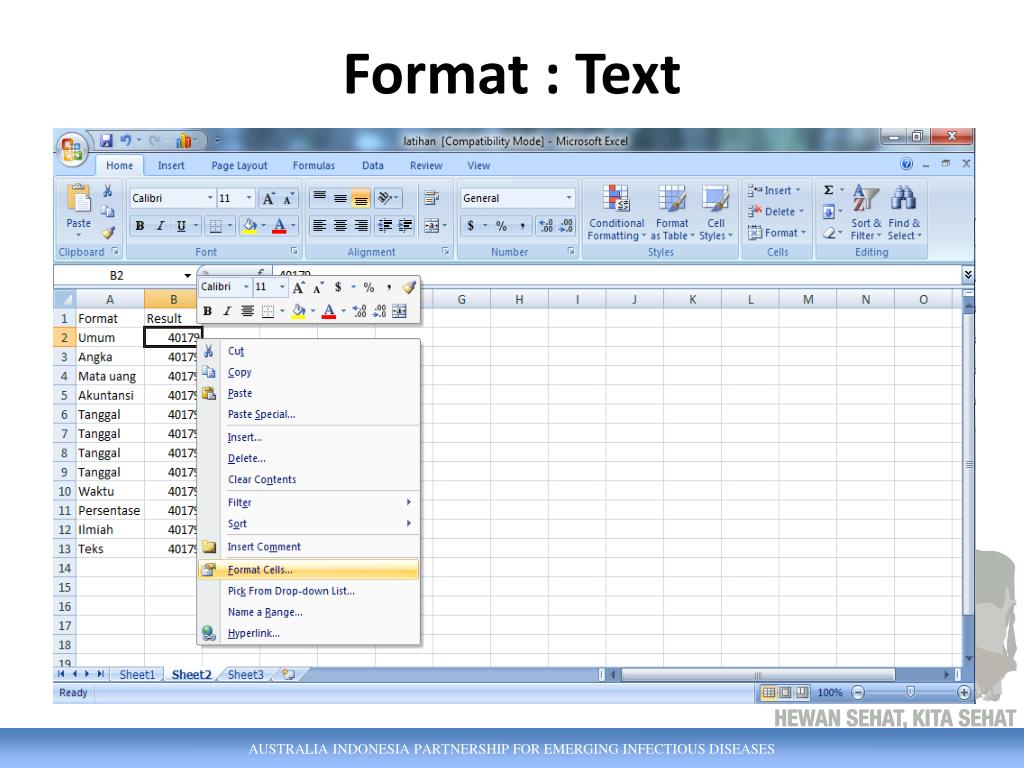1024x768 pixels.
Task: Click the Orientation icon in Alignment group
Action: (x=385, y=198)
